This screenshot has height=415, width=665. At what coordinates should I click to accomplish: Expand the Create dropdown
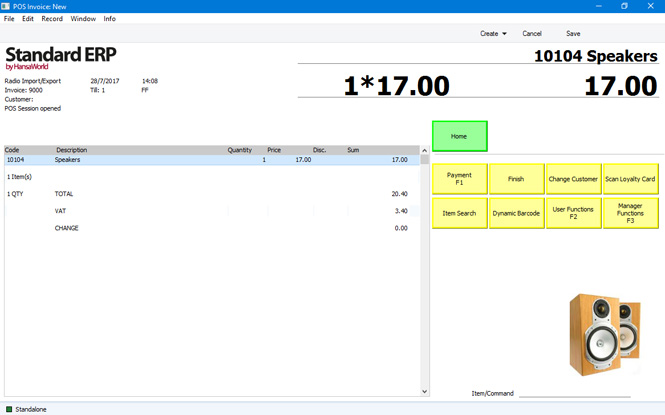[x=493, y=33]
